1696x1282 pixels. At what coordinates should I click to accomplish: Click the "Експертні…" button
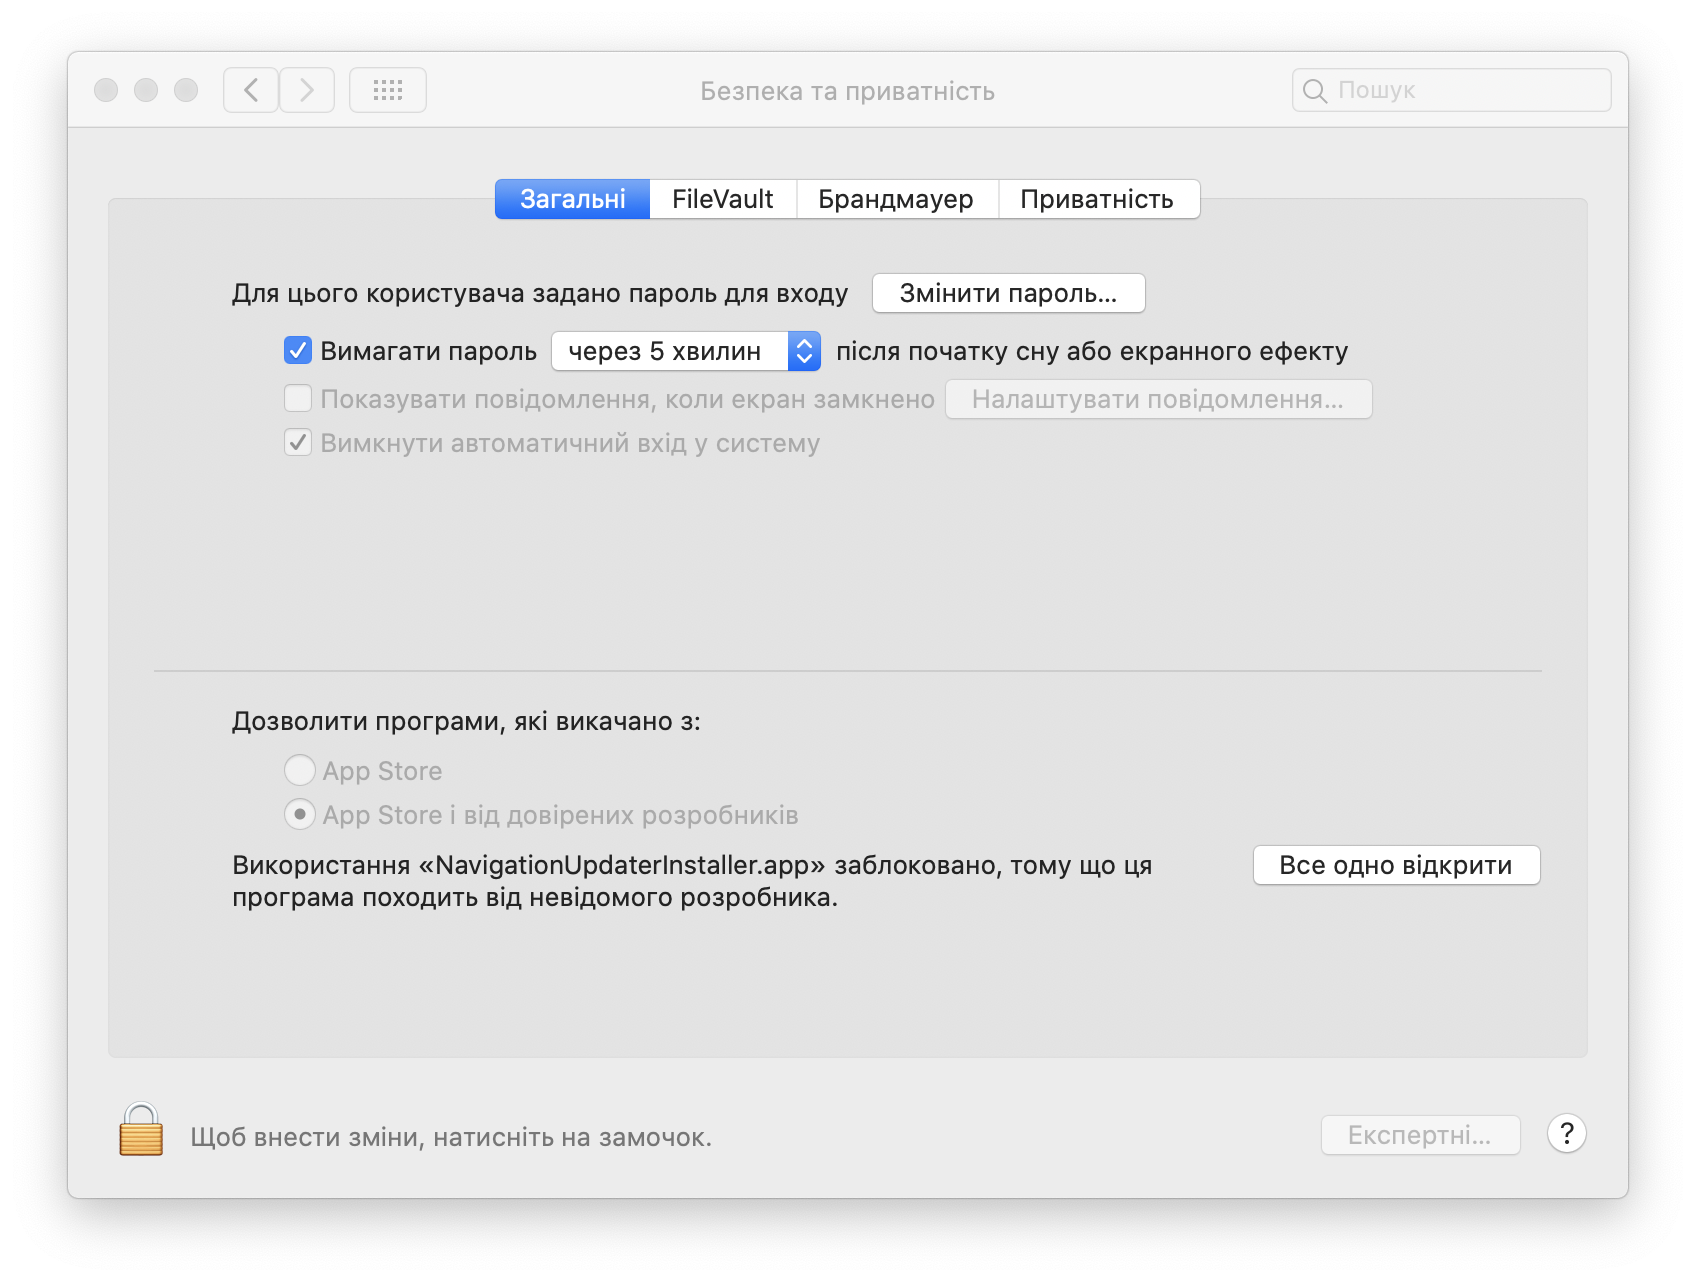tap(1420, 1135)
